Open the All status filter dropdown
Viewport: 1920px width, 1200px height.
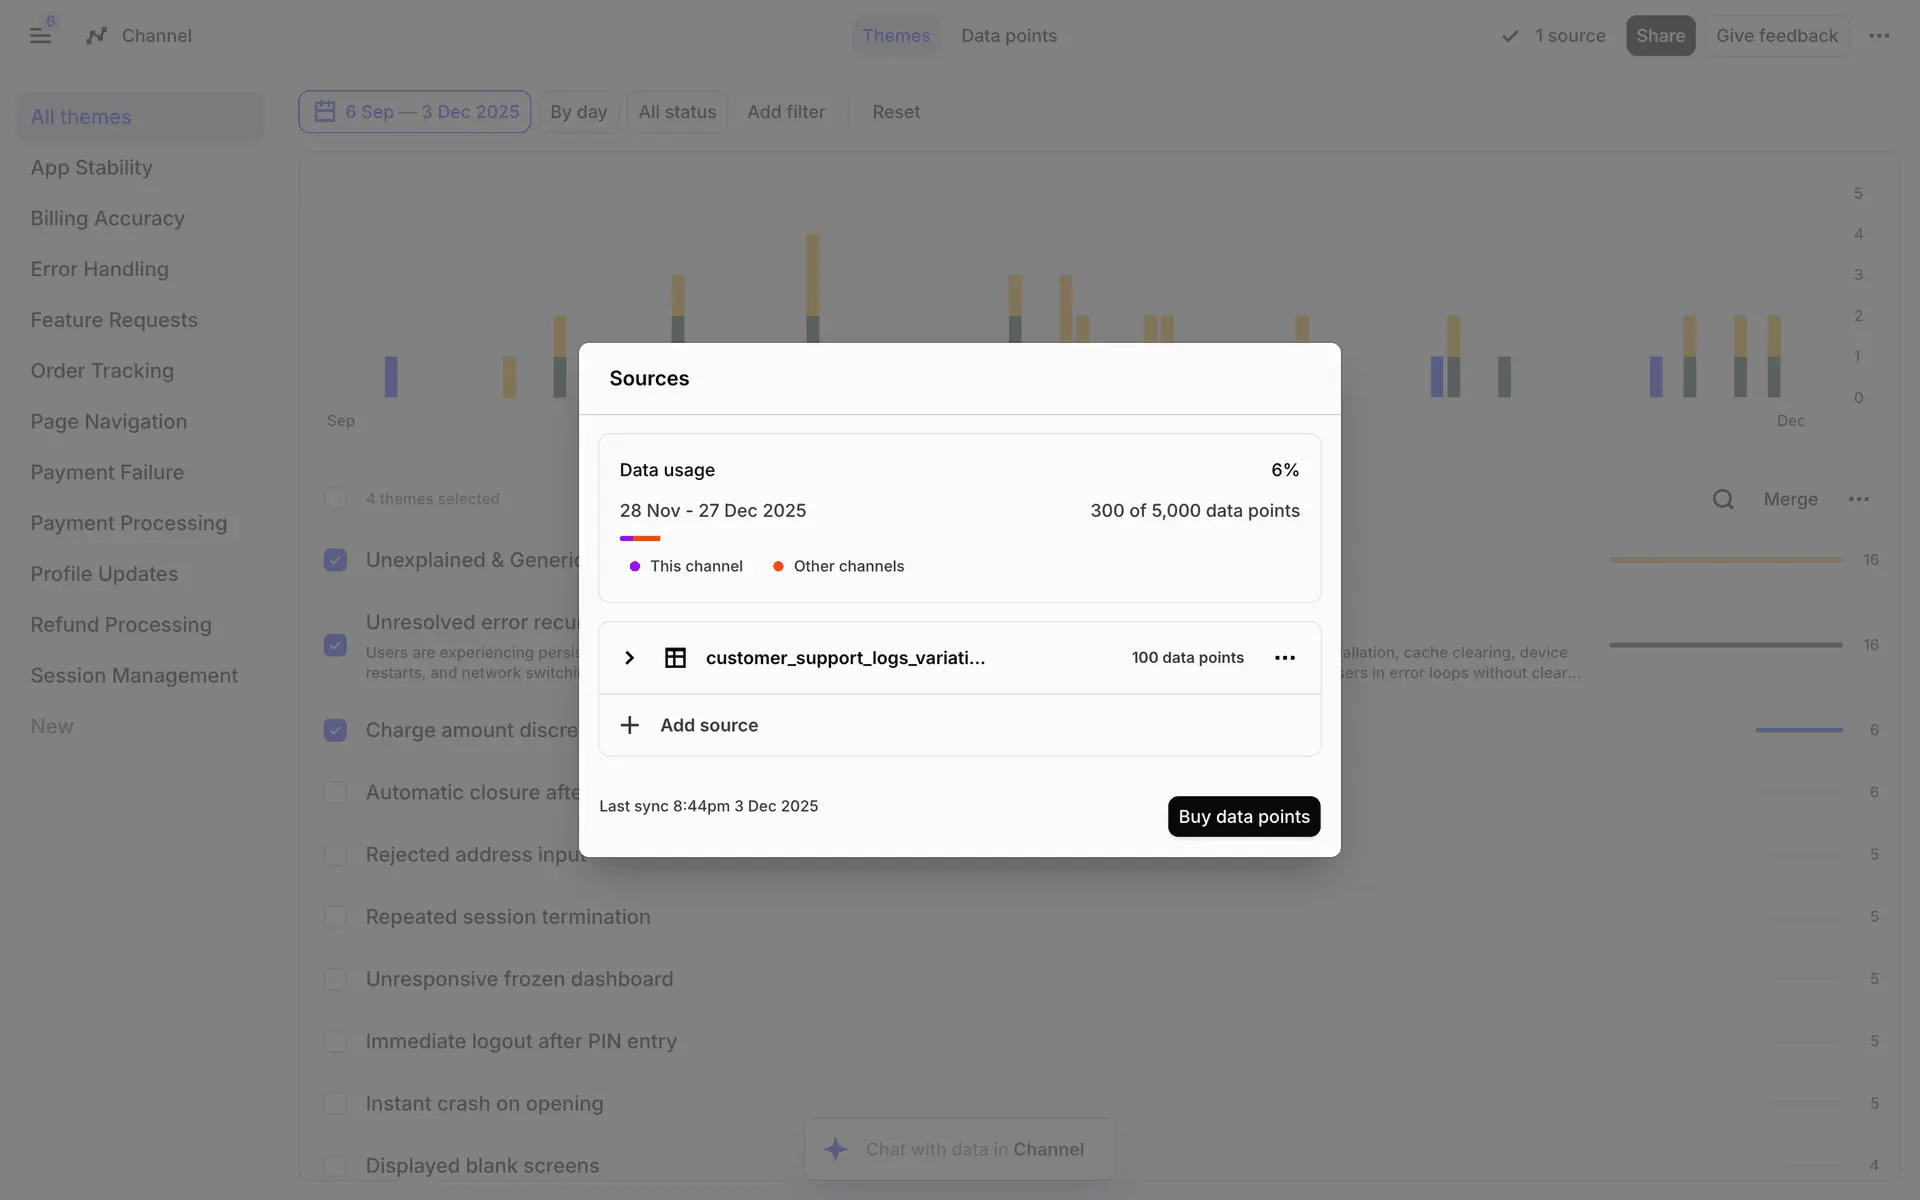(x=677, y=112)
